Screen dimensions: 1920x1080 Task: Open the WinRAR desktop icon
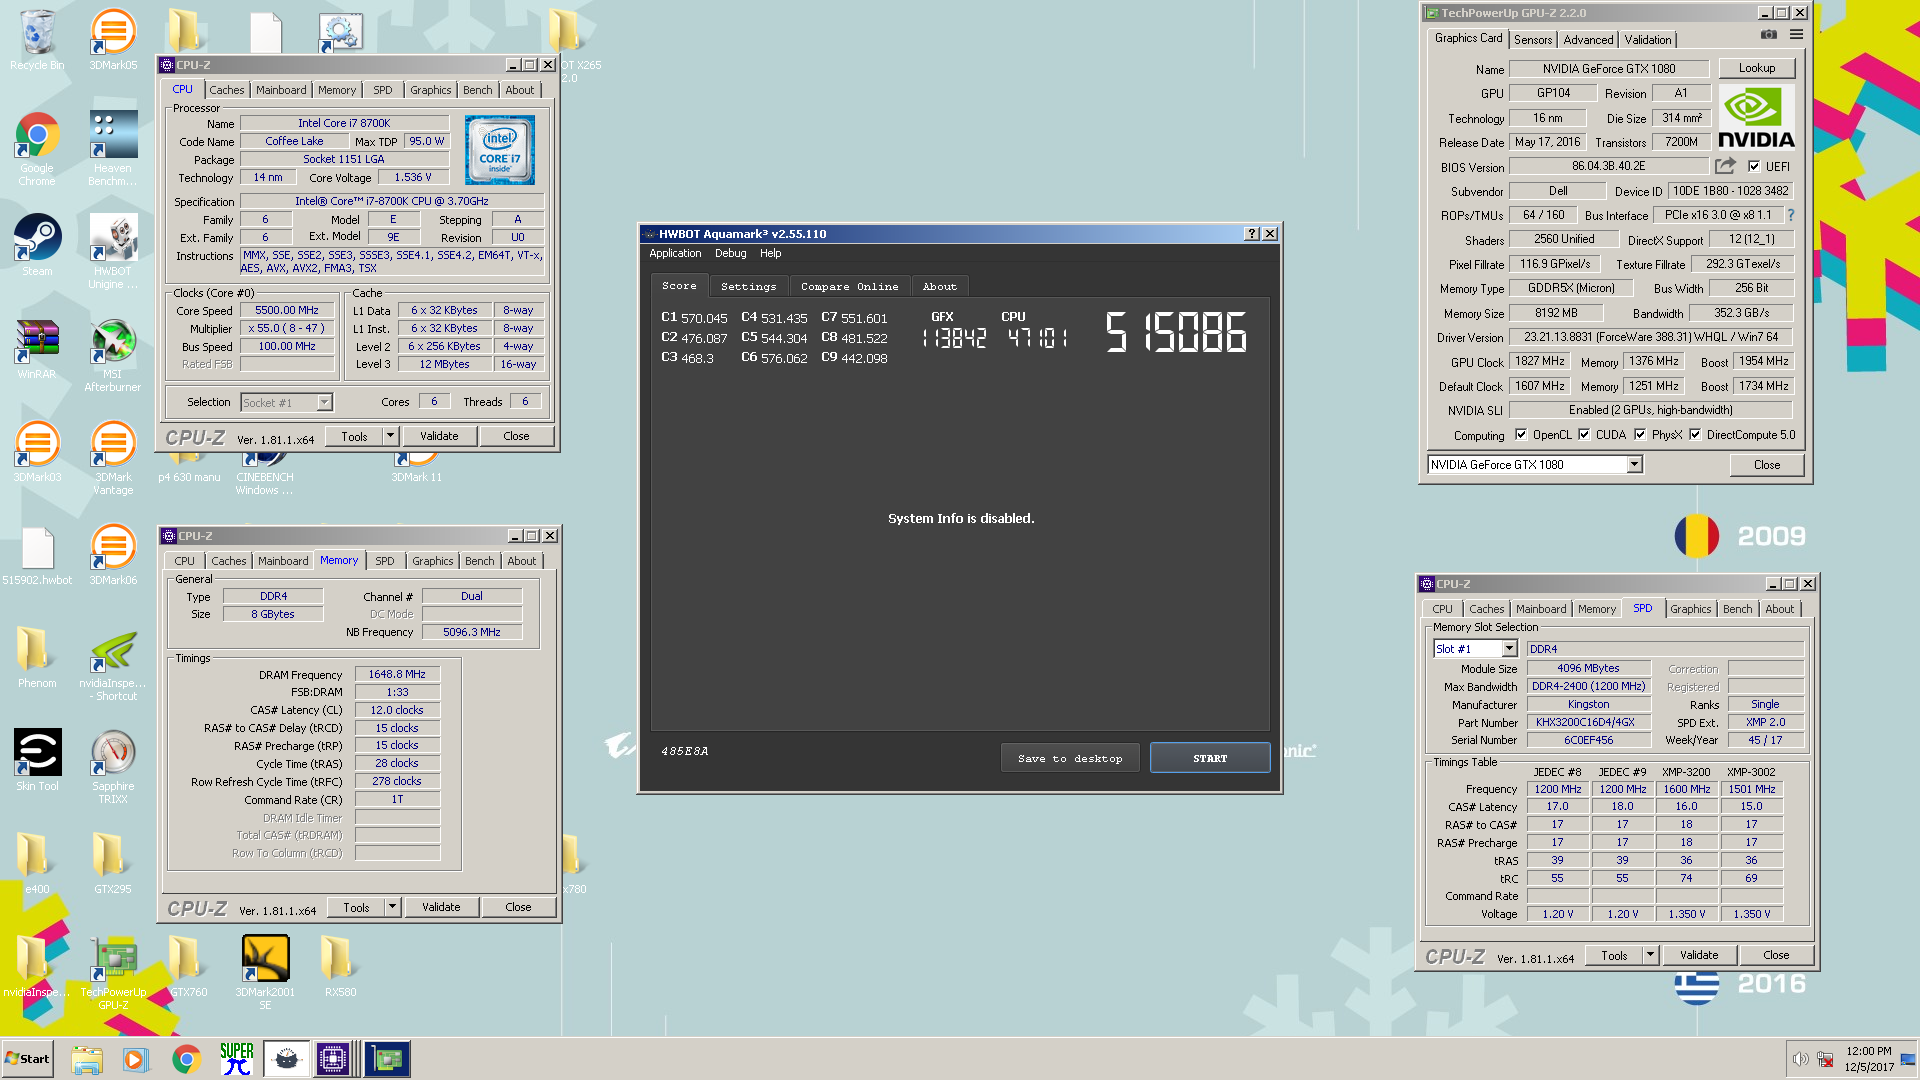(x=37, y=350)
